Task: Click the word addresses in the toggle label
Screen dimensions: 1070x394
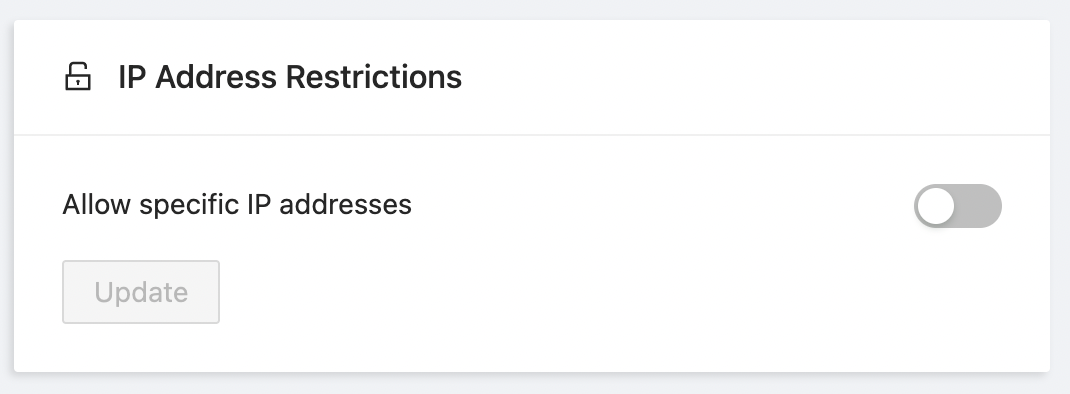Action: point(345,204)
